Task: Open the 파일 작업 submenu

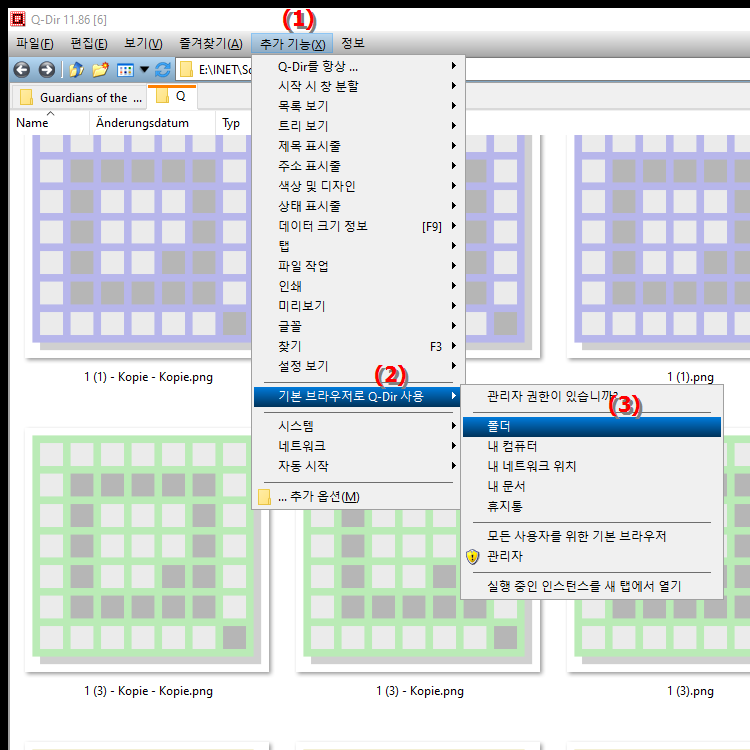Action: 357,266
